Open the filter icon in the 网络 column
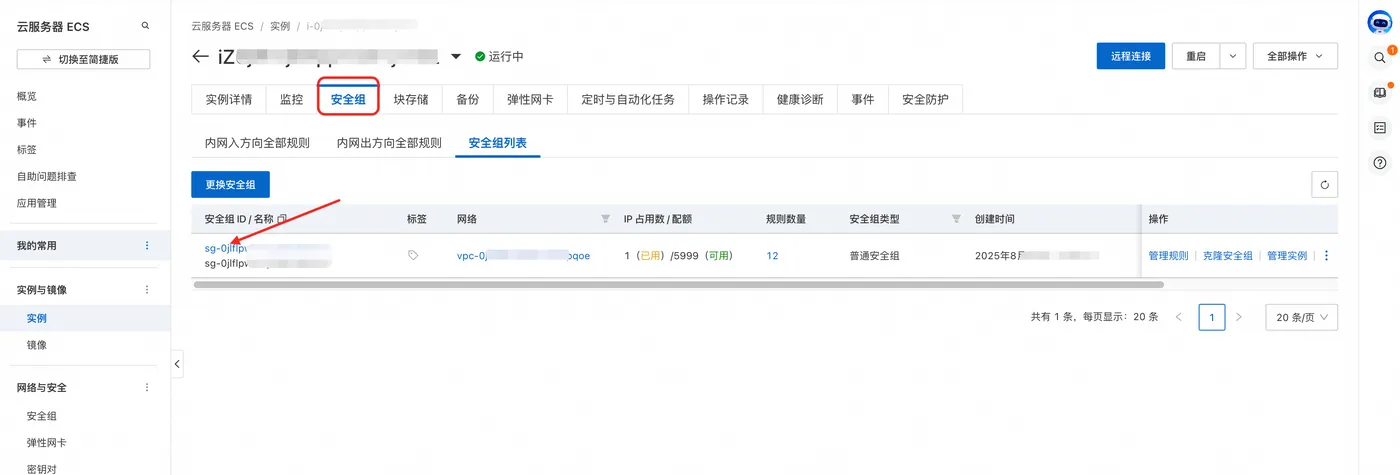1400x475 pixels. tap(605, 219)
